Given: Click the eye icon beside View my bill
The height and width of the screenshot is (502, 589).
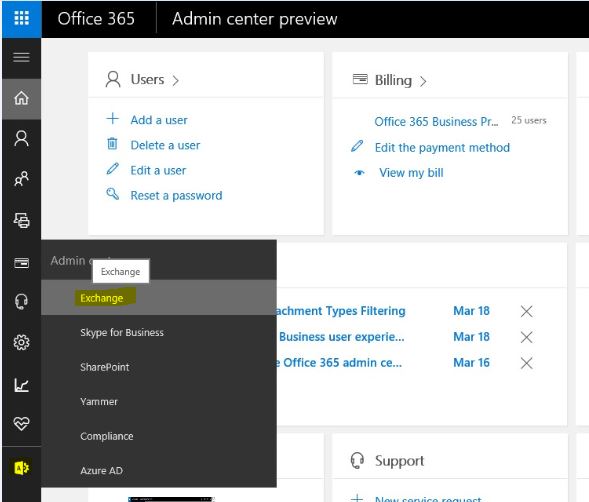Looking at the screenshot, I should [359, 173].
